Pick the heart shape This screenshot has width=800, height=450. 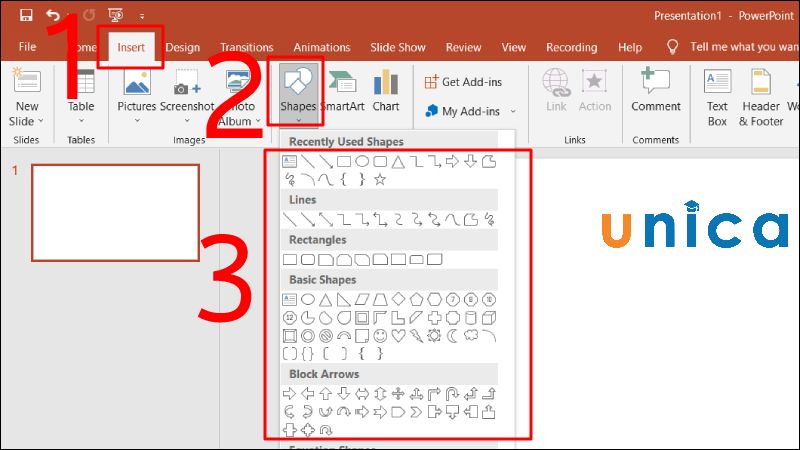tap(398, 336)
